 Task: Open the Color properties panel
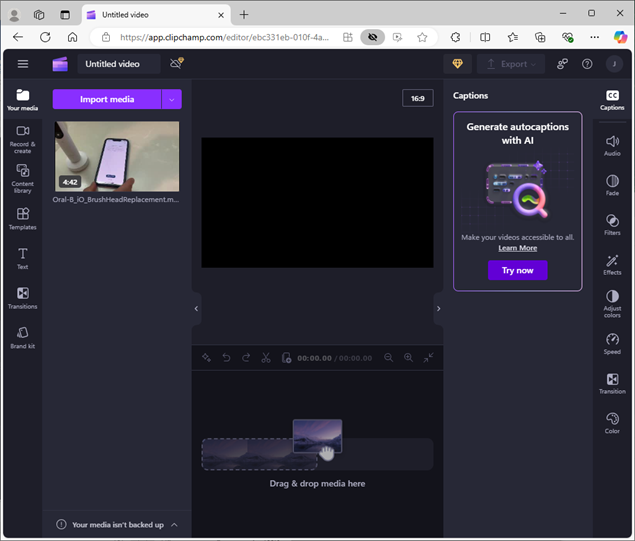coord(612,424)
